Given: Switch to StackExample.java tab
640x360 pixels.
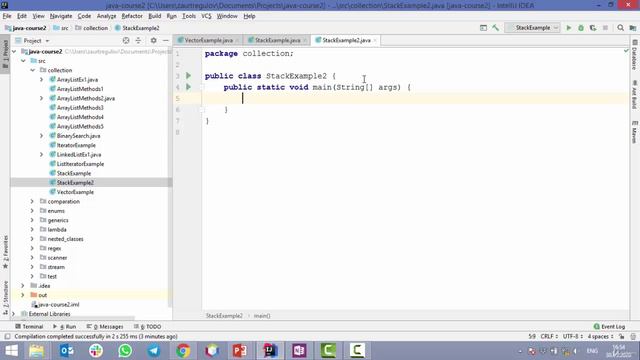Looking at the screenshot, I should pos(278,40).
